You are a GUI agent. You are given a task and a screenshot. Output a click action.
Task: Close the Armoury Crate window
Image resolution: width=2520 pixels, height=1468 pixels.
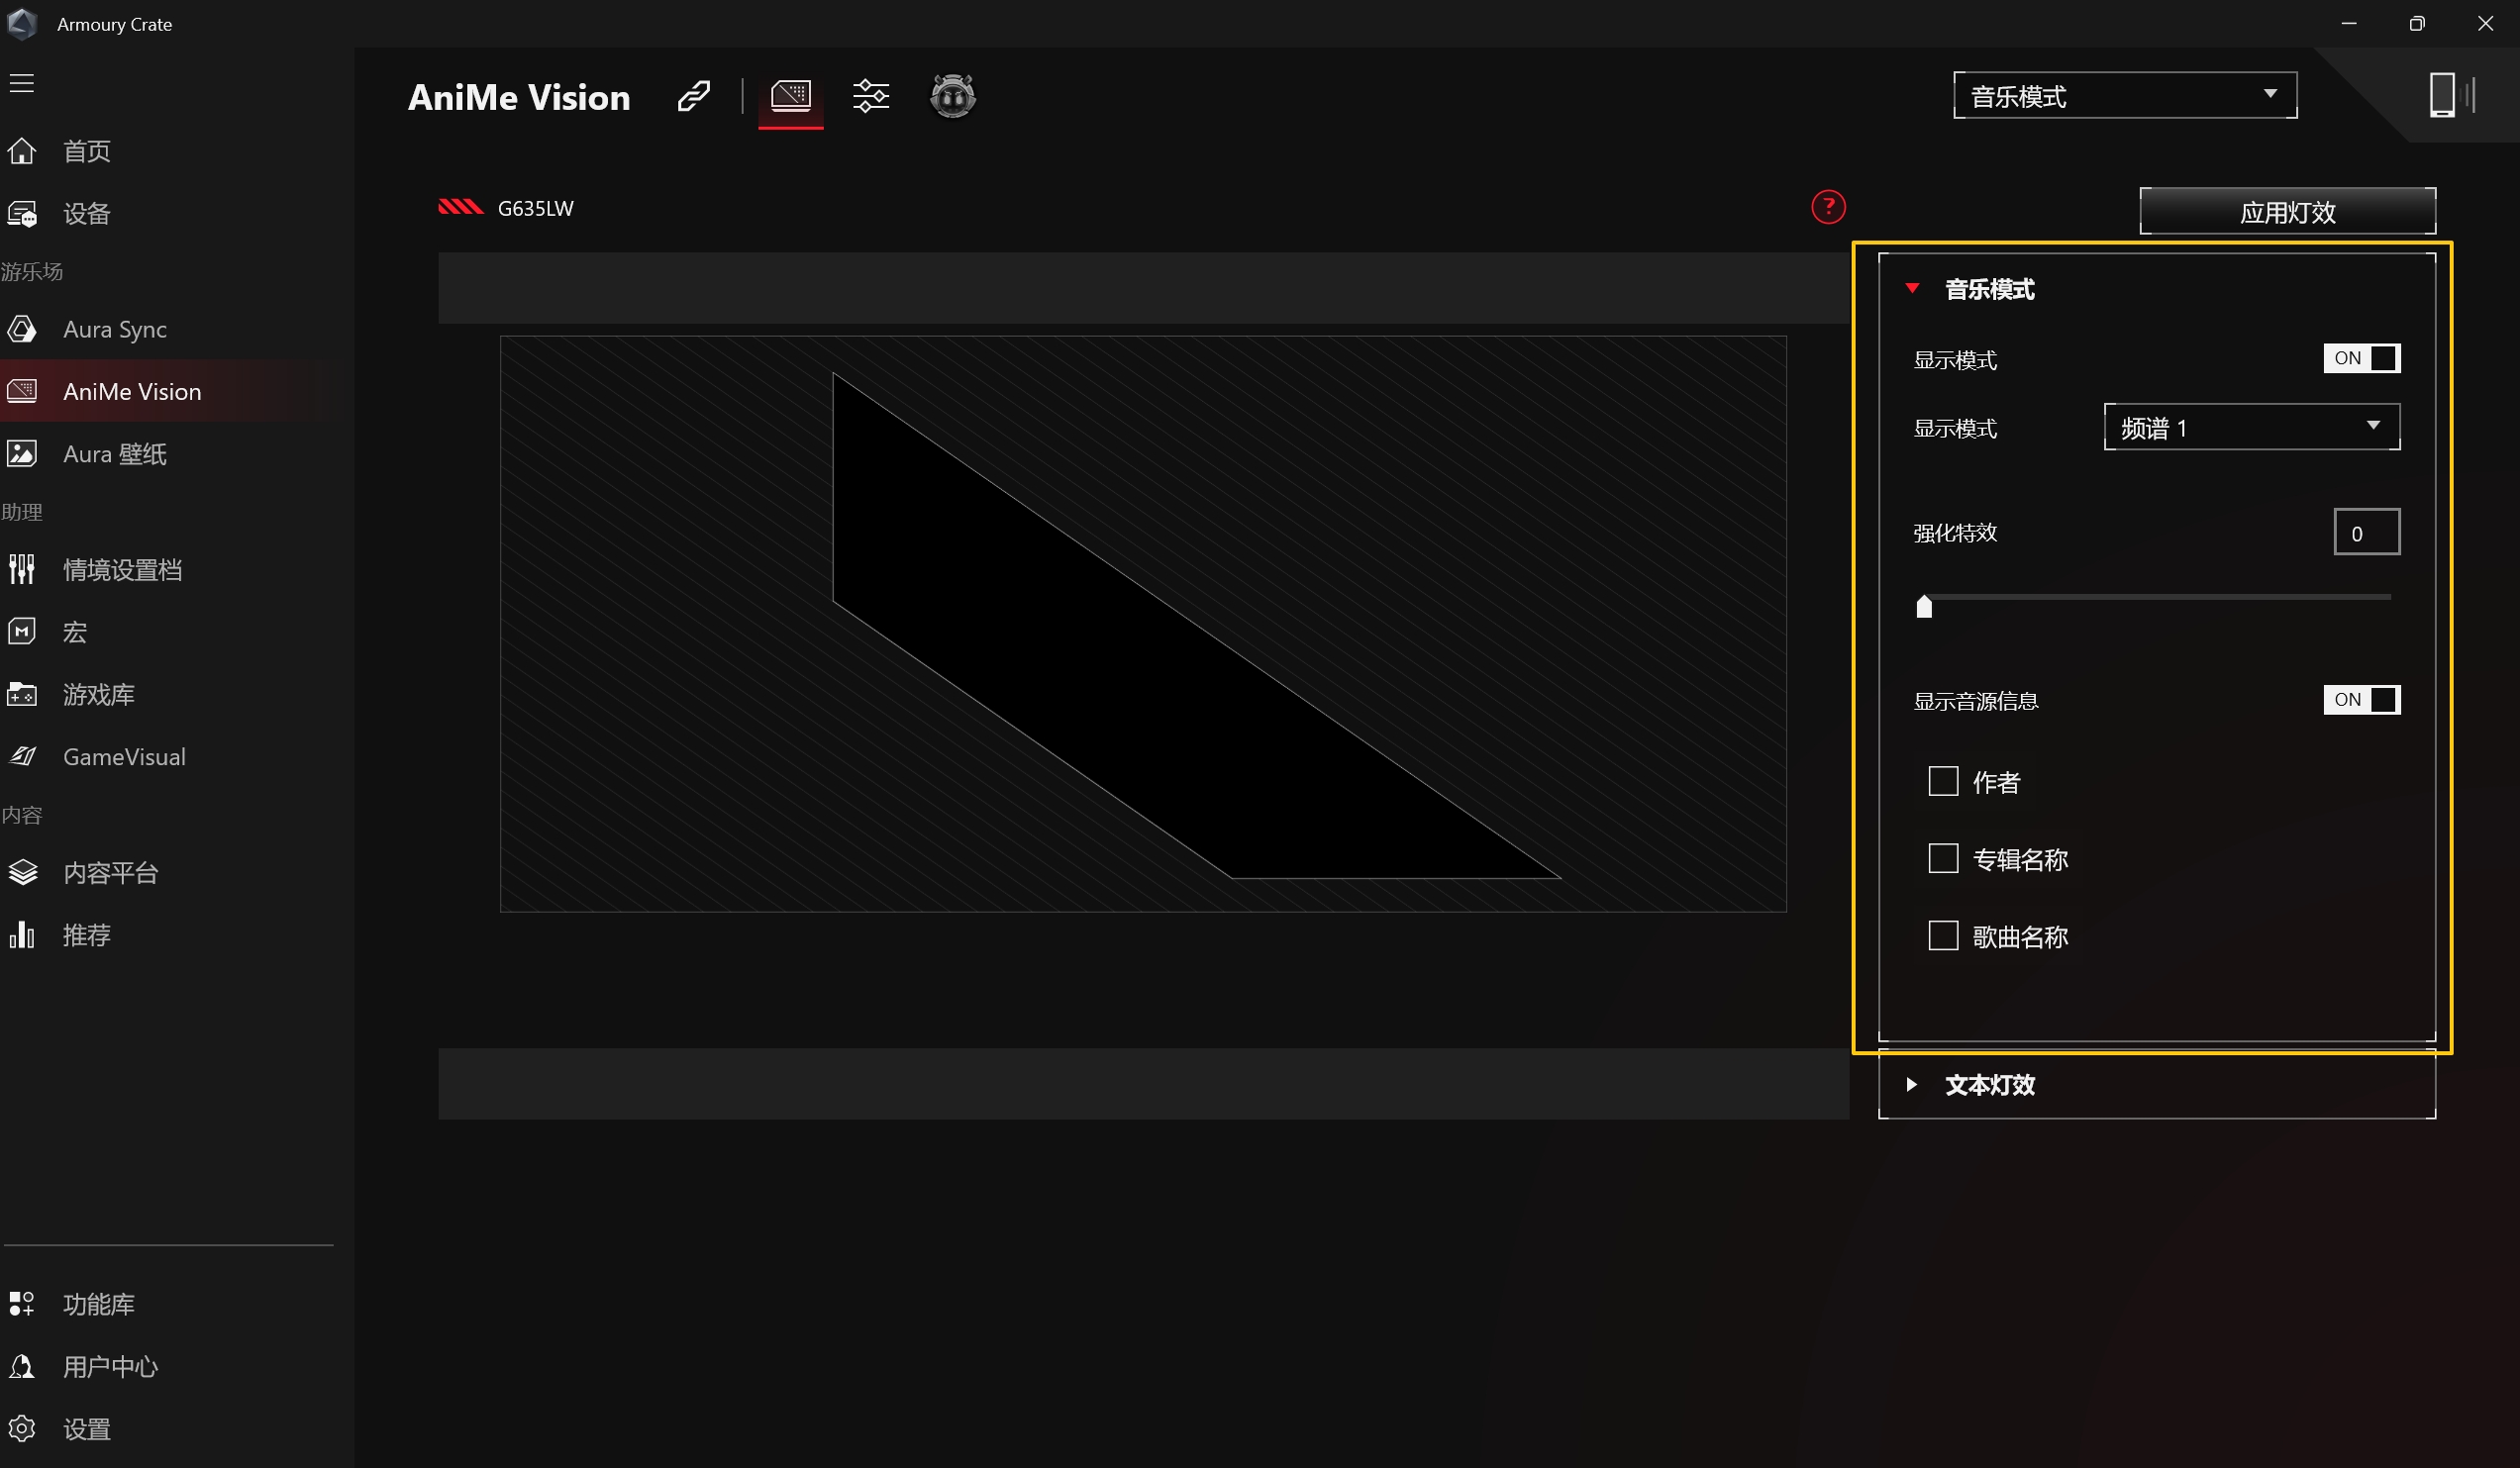point(2485,23)
